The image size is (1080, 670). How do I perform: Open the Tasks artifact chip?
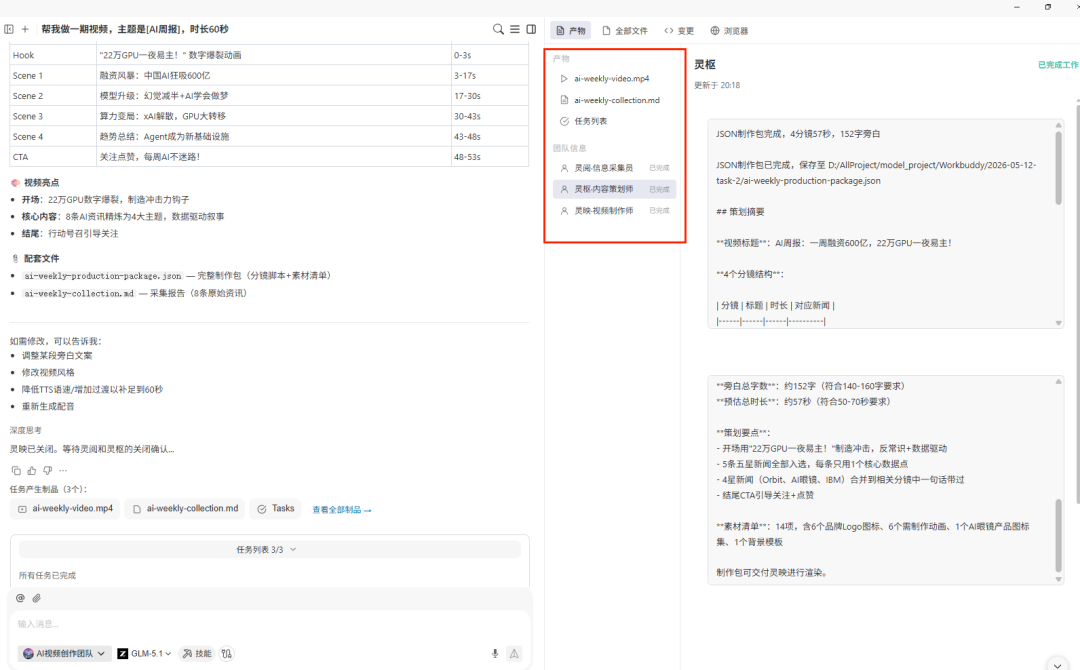[x=276, y=509]
